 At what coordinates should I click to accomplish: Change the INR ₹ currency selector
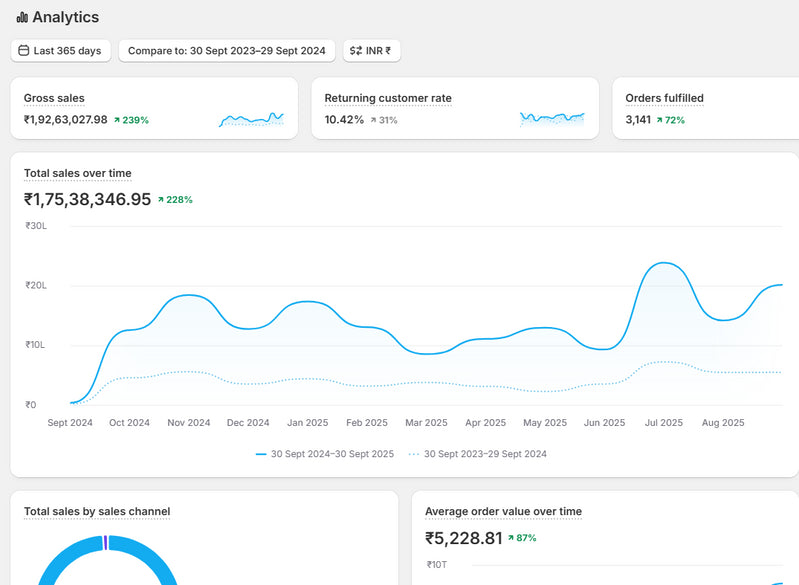coord(372,51)
